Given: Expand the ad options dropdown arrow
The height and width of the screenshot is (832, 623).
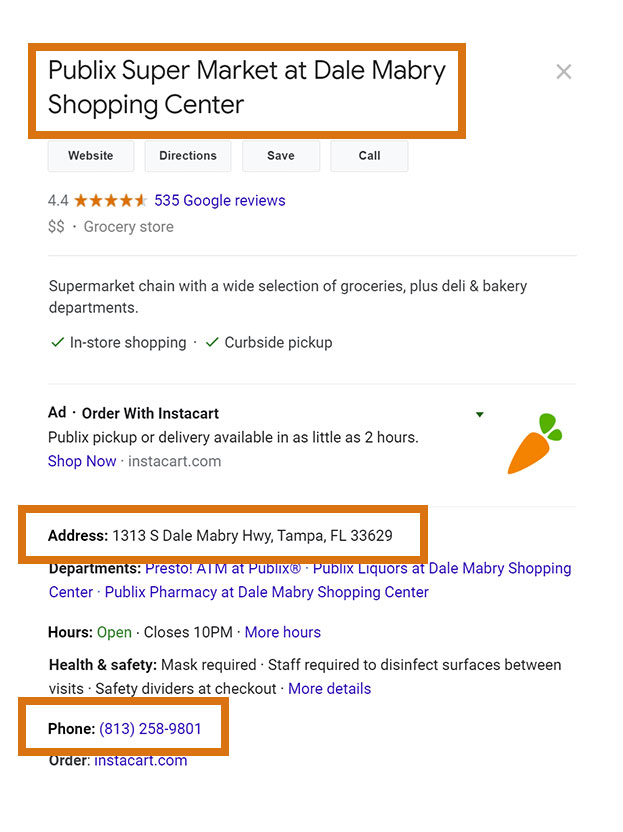Looking at the screenshot, I should [480, 414].
